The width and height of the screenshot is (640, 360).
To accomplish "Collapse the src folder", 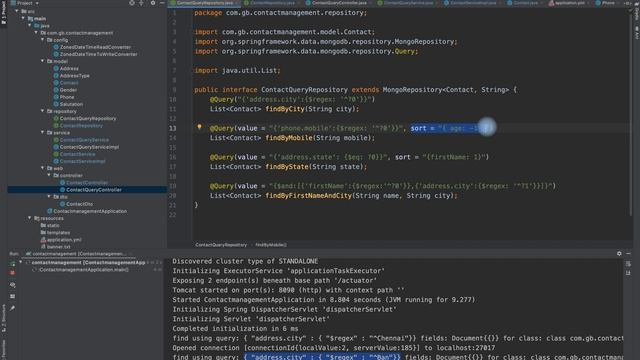I will click(17, 11).
